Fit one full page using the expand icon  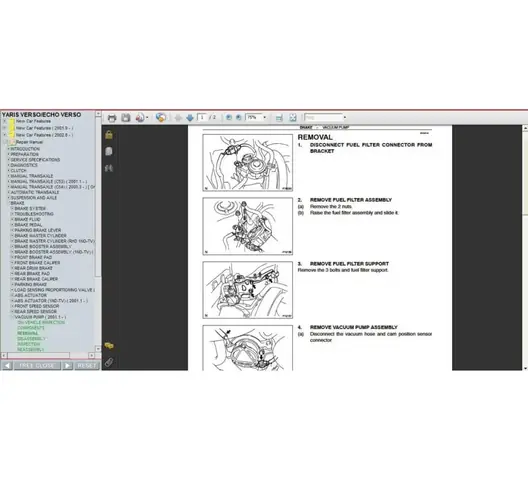pyautogui.click(x=293, y=118)
